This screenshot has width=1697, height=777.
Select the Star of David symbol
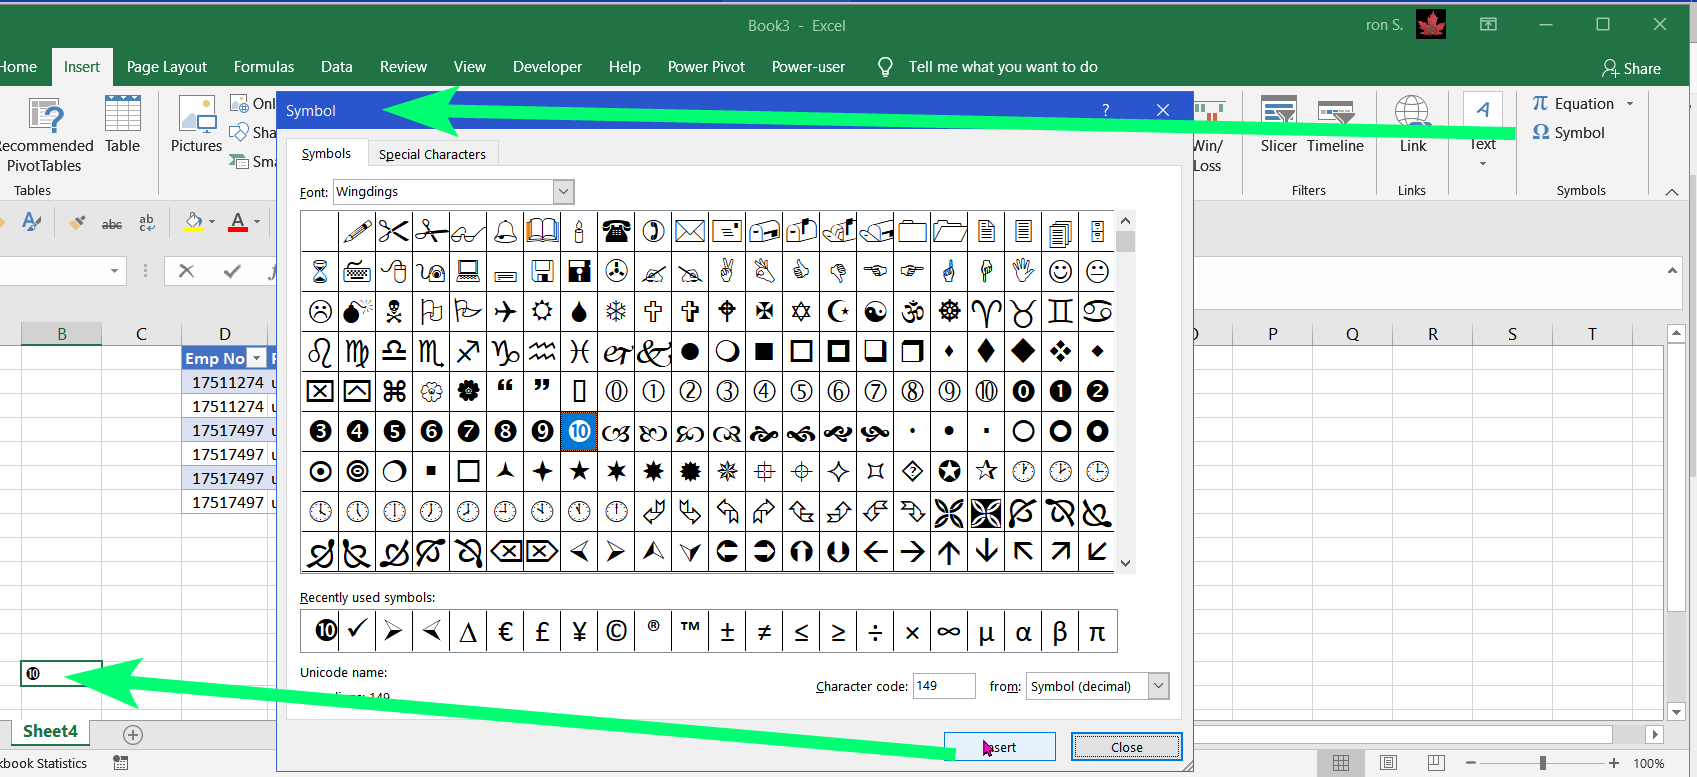pyautogui.click(x=801, y=311)
